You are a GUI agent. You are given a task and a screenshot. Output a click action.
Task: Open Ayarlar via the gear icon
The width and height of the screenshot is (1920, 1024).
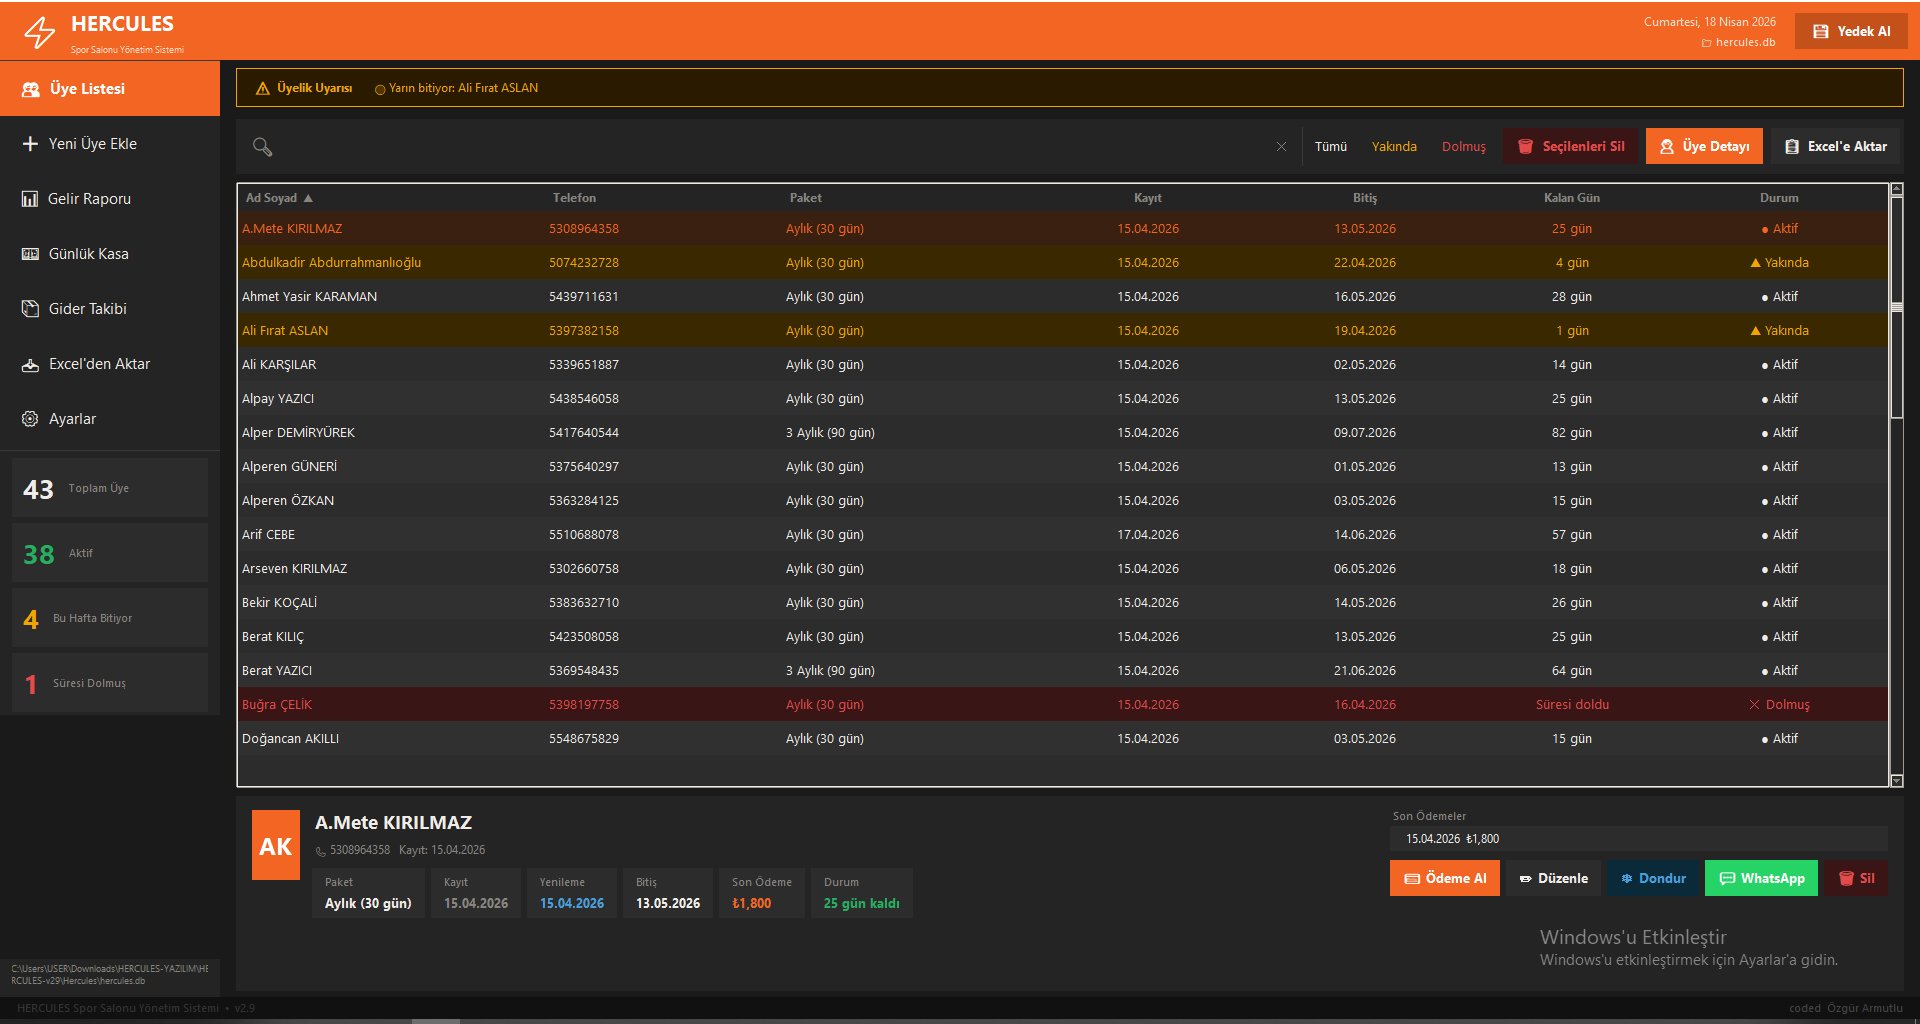30,419
